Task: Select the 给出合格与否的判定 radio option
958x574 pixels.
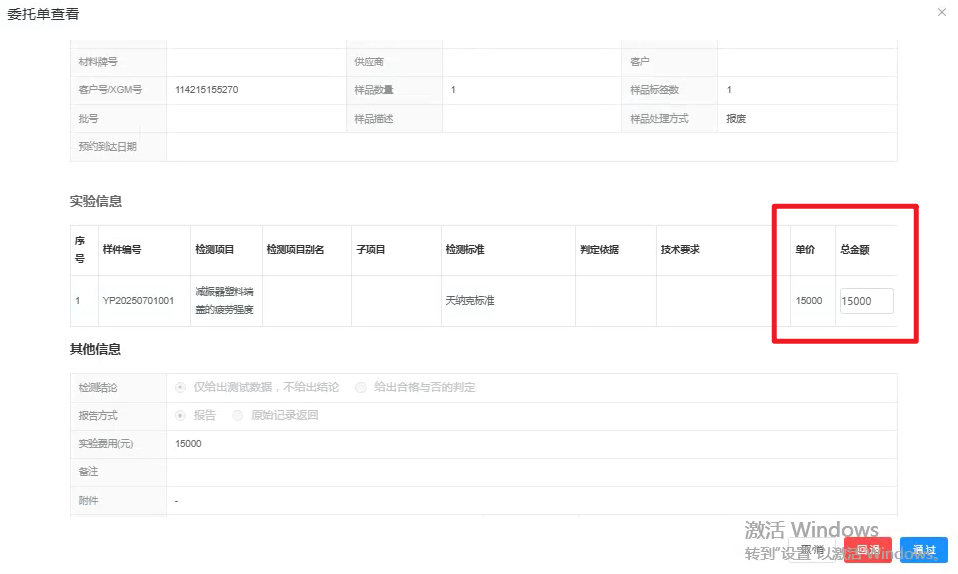Action: (361, 387)
